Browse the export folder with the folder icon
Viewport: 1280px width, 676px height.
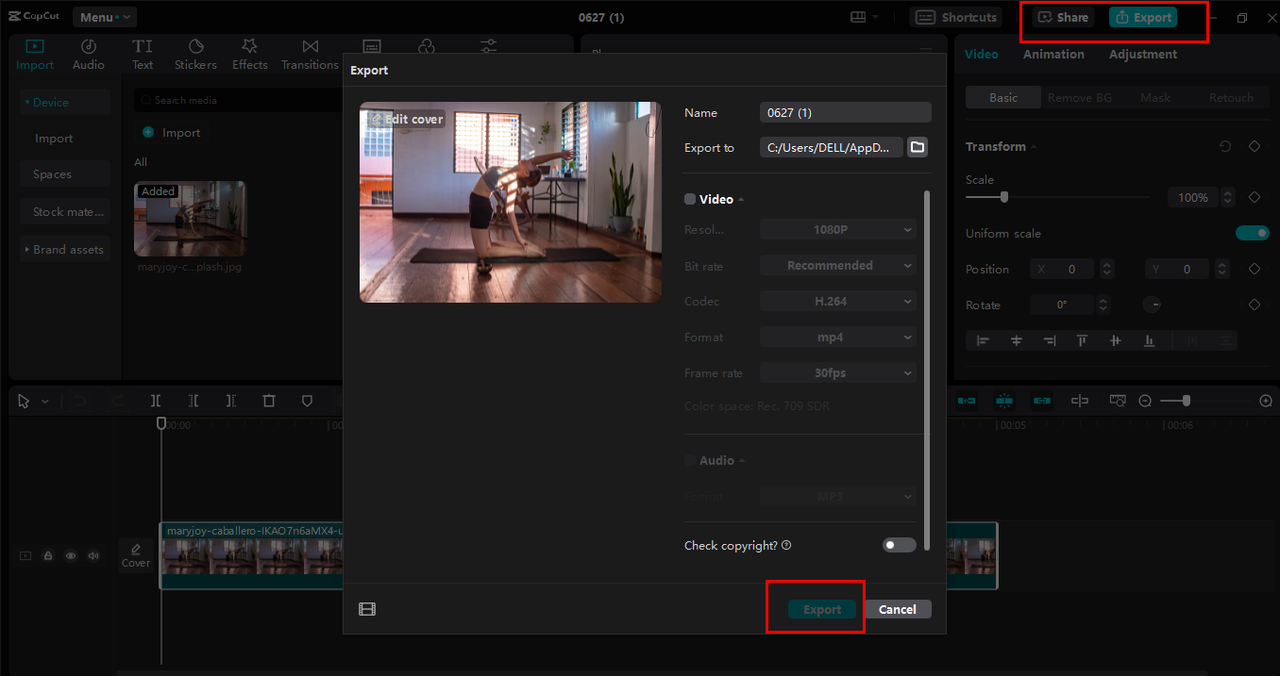pos(917,147)
